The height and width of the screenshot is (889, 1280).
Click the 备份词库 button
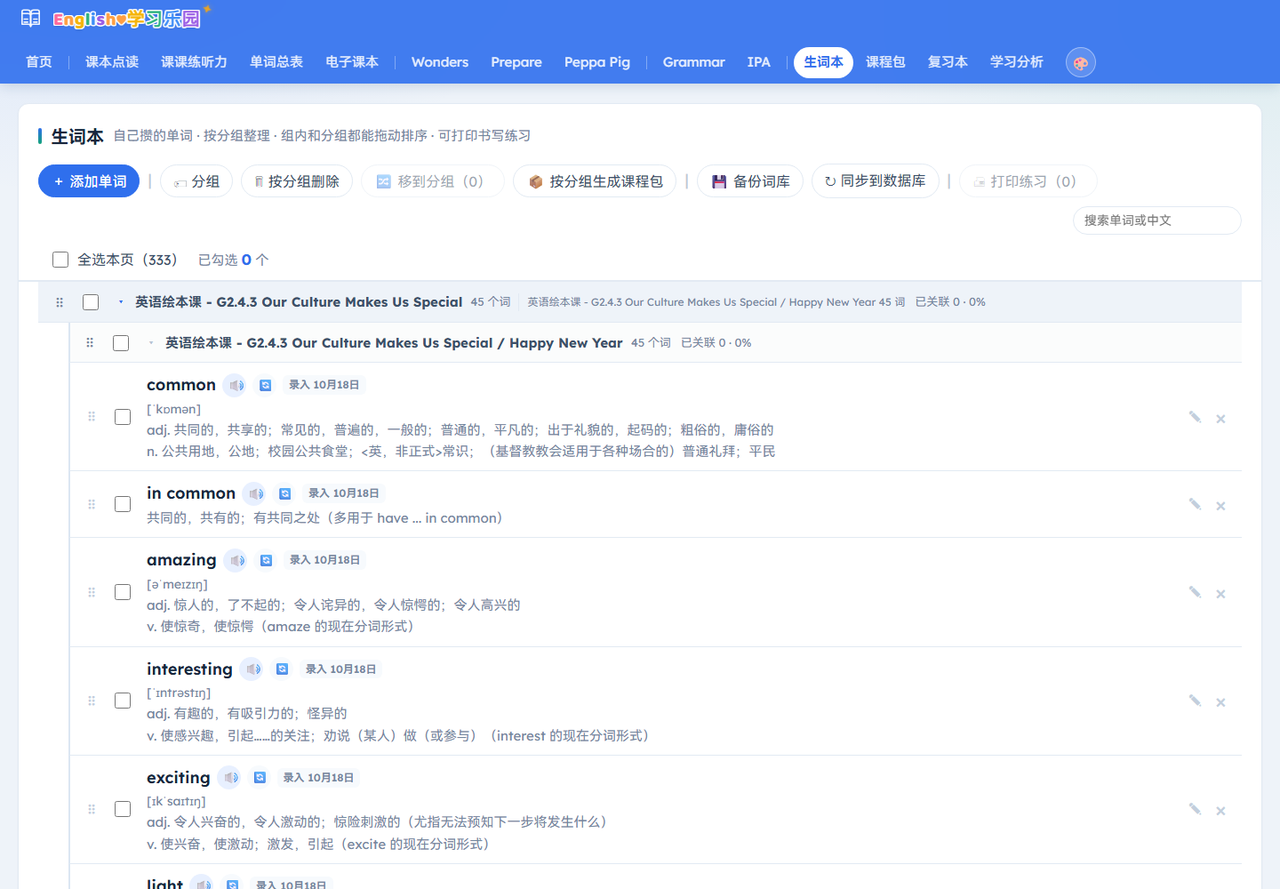(750, 181)
